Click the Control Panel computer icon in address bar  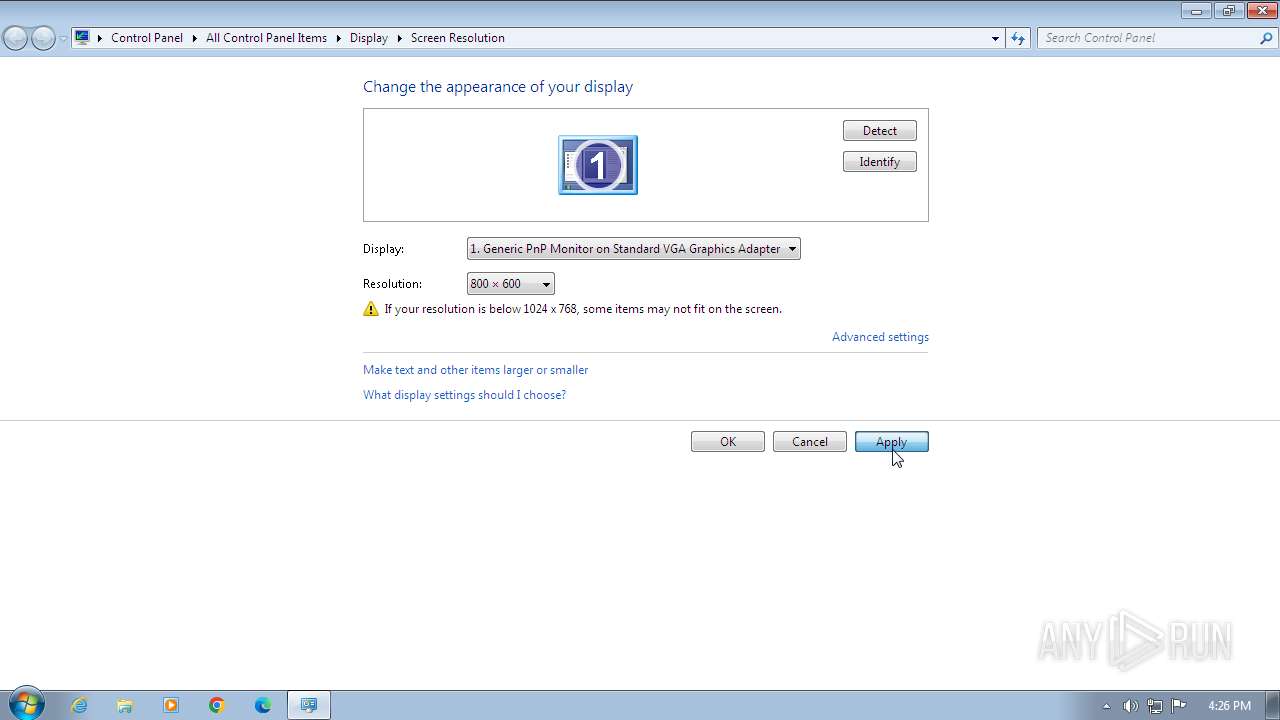click(x=82, y=37)
